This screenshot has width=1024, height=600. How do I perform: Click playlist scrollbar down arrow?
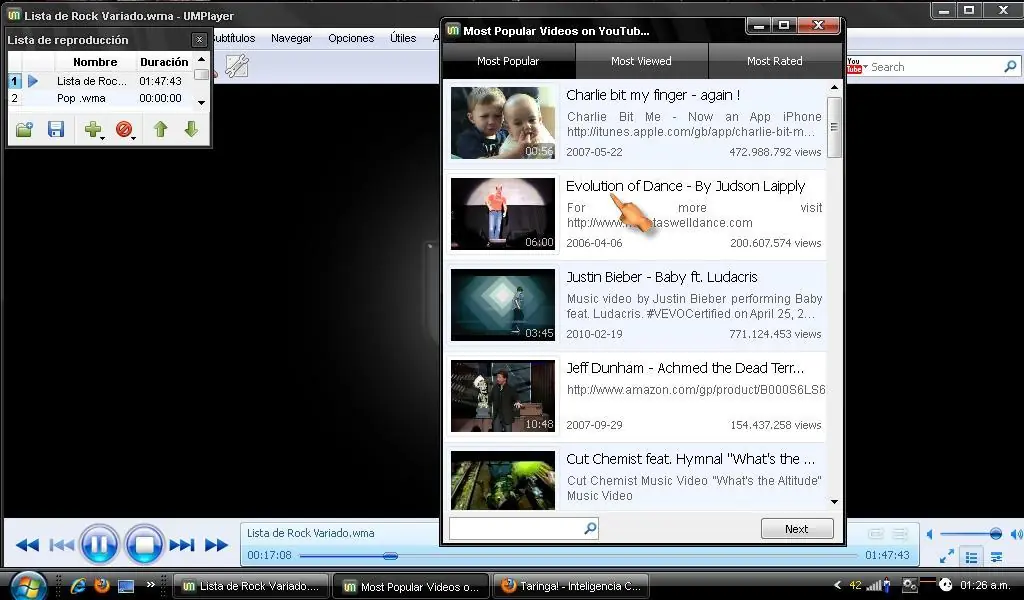201,103
